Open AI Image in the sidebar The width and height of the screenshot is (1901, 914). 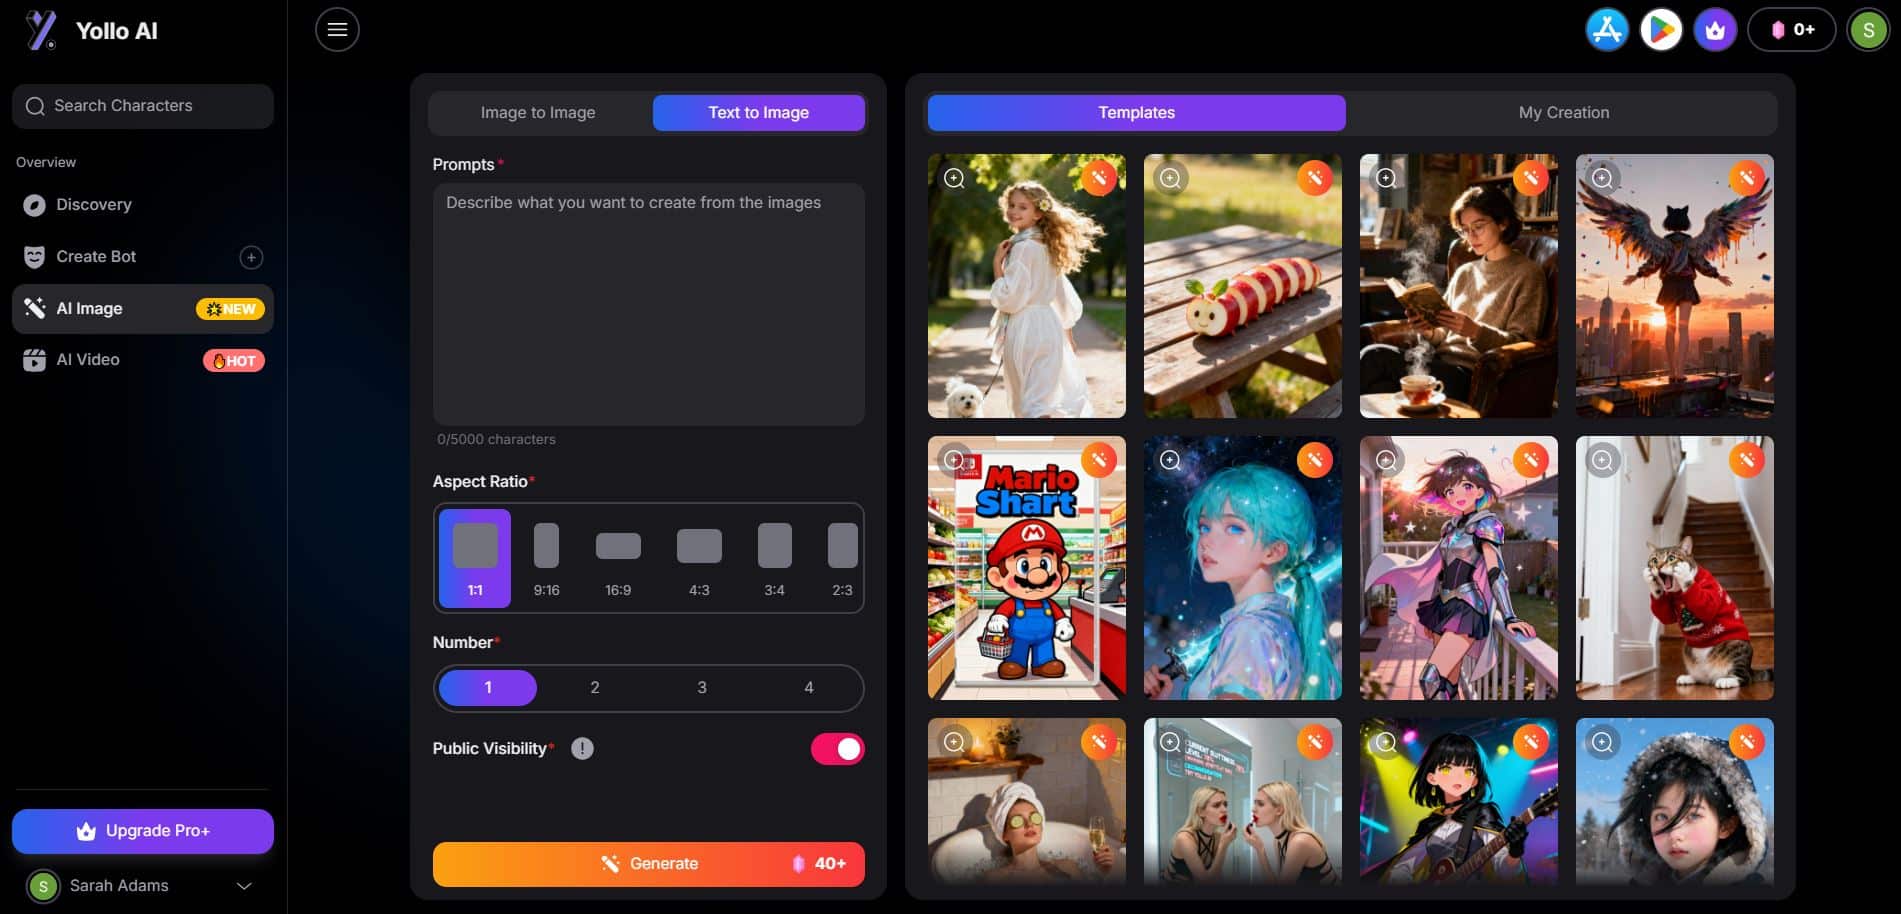click(143, 309)
